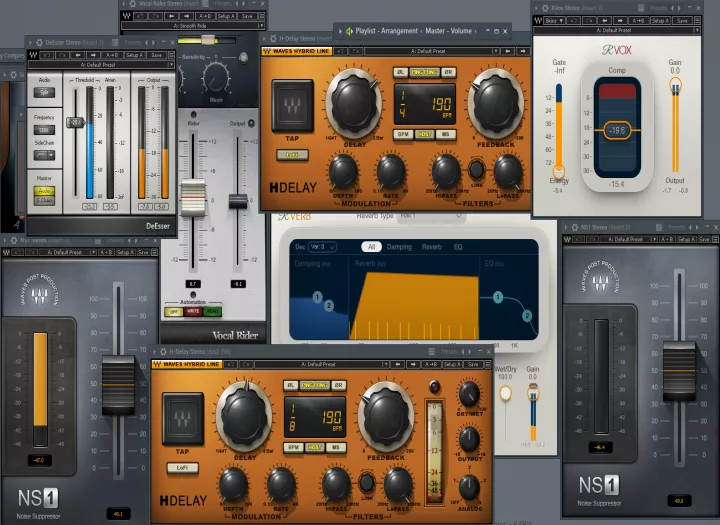Tap the TAP tempo pad on the upper H-Delay
Screen dimensions: 720x525
coord(292,106)
